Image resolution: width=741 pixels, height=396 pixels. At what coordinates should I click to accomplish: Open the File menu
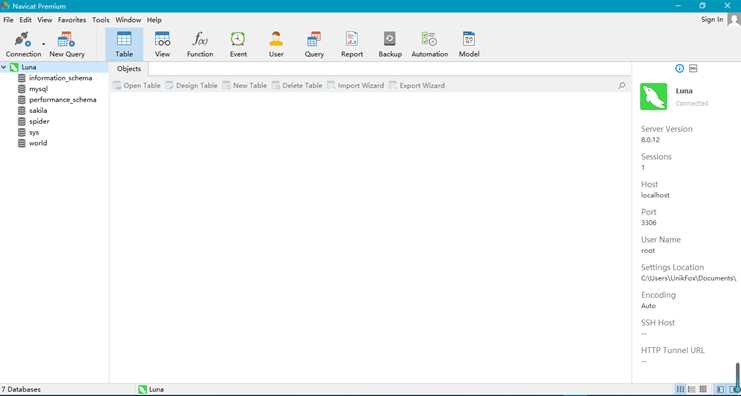coord(9,20)
